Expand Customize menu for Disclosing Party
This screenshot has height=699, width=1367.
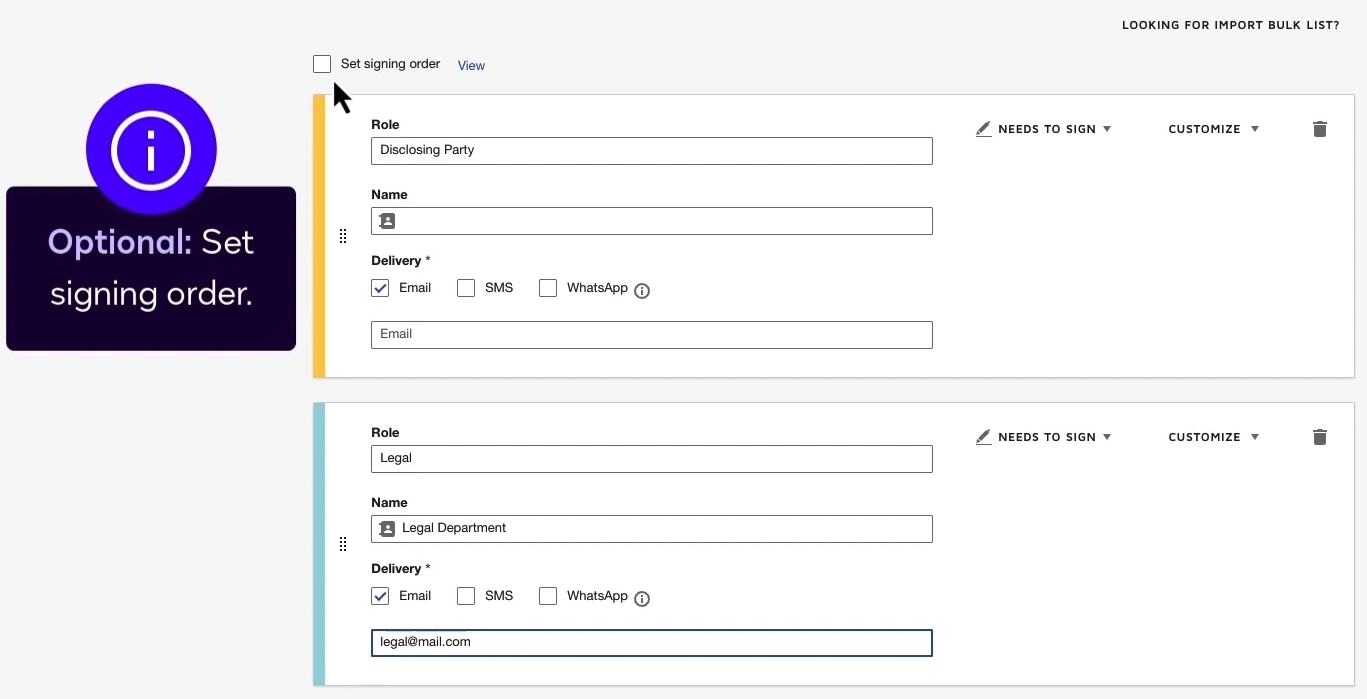(x=1213, y=129)
